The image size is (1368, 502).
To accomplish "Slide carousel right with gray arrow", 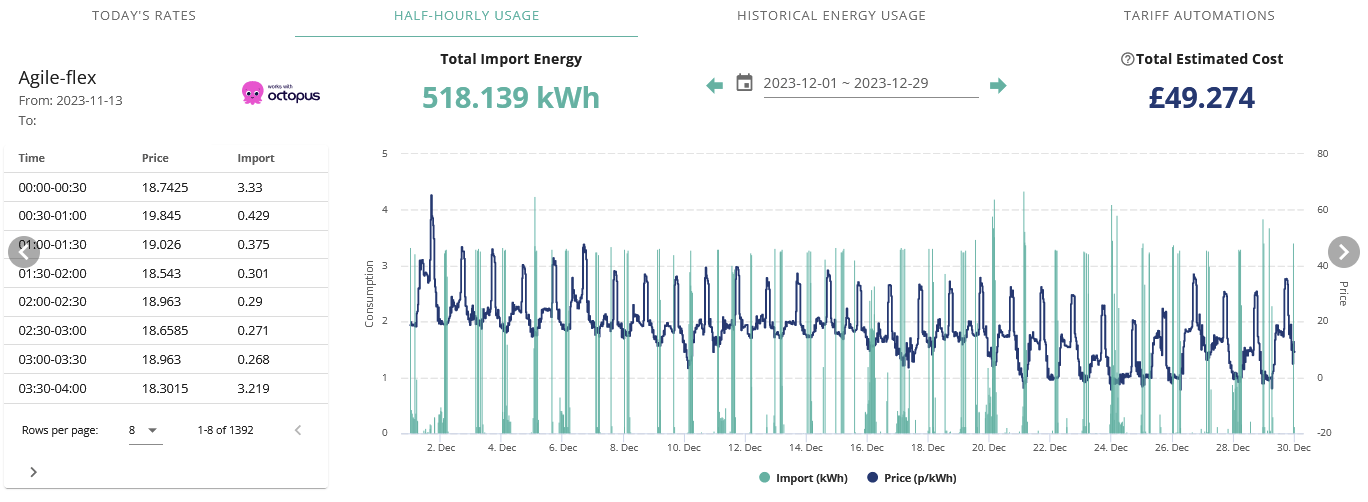I will tap(1343, 251).
